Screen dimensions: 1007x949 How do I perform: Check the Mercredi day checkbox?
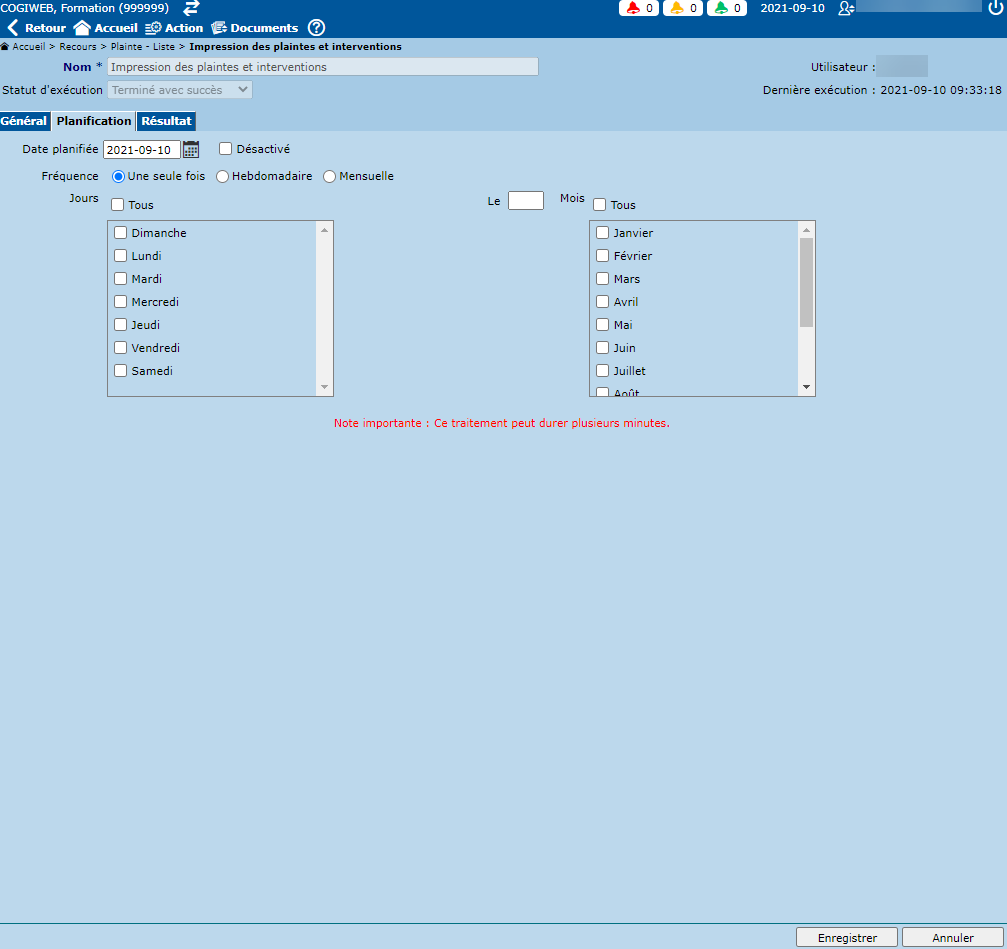[121, 302]
